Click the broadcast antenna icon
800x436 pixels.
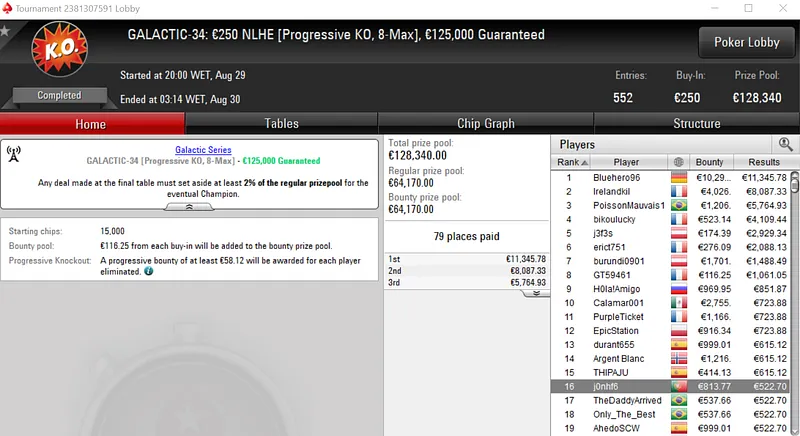(14, 155)
